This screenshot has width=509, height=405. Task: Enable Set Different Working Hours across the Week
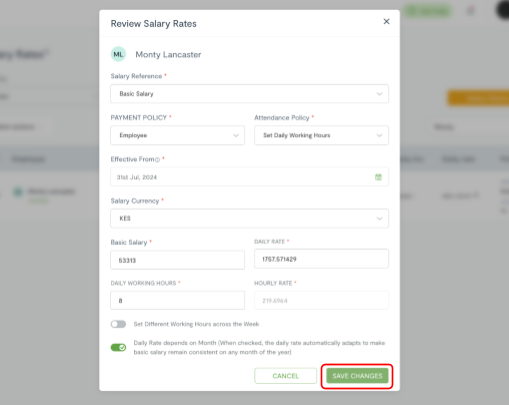pyautogui.click(x=118, y=324)
